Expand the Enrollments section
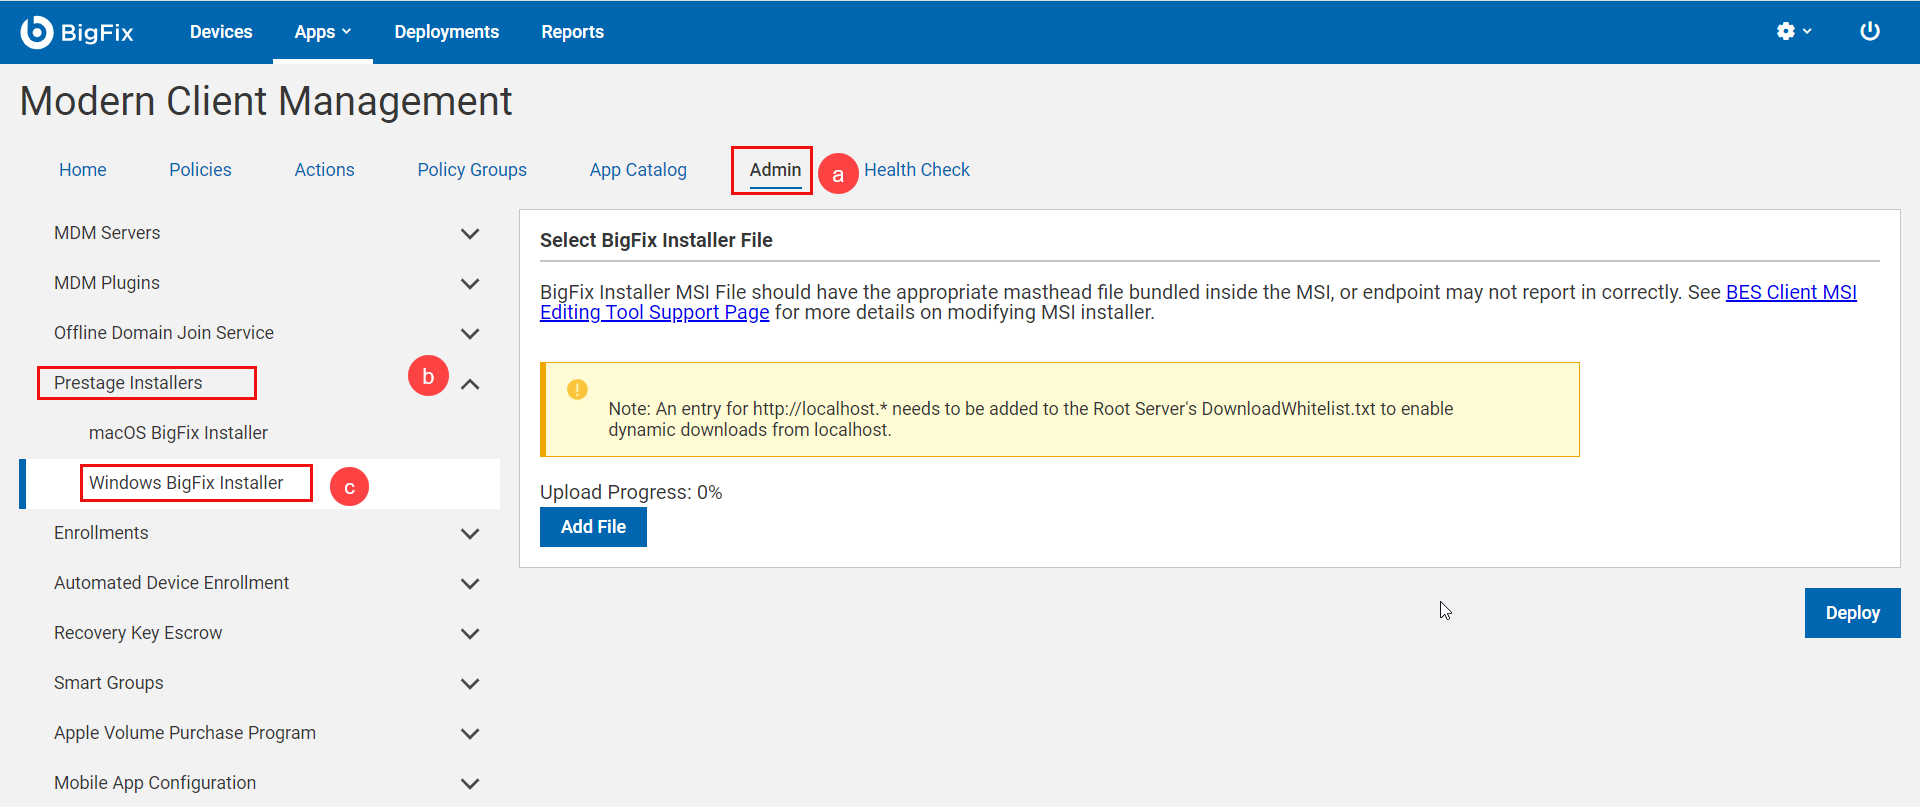This screenshot has height=807, width=1920. pos(470,534)
